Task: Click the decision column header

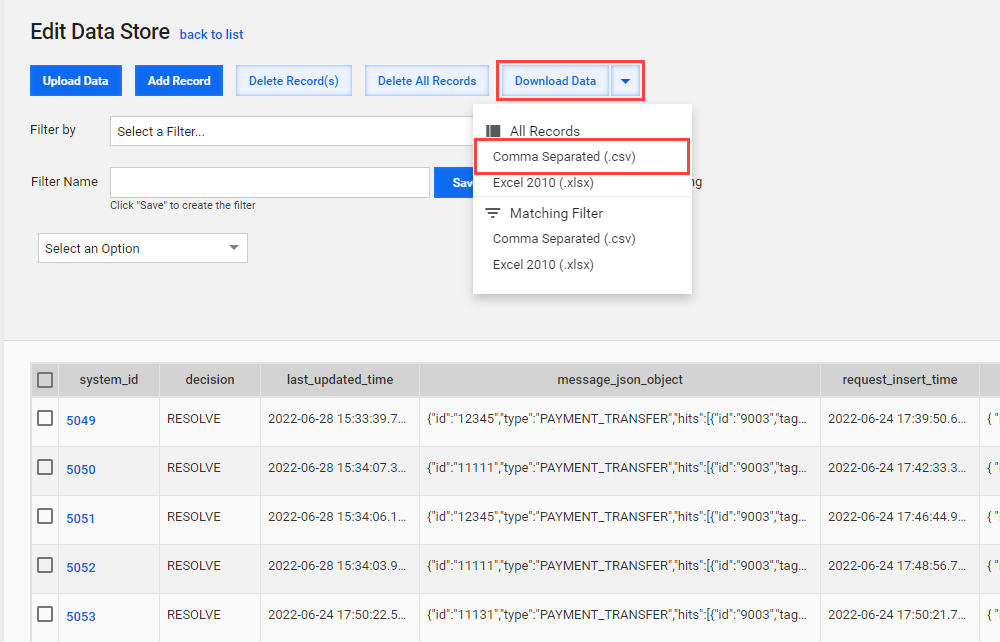Action: 210,380
